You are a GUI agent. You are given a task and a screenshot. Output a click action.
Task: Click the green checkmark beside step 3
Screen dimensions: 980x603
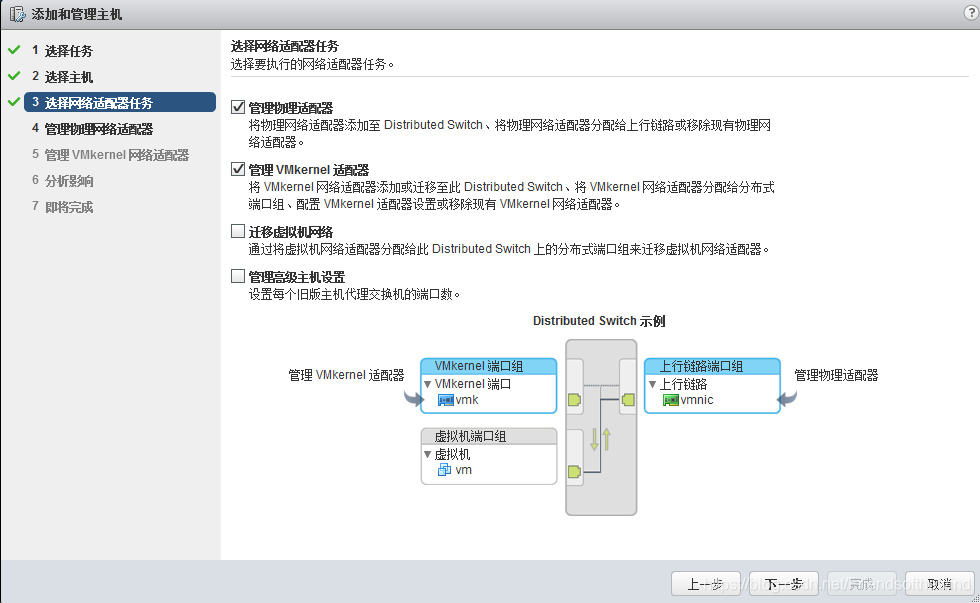pyautogui.click(x=14, y=101)
